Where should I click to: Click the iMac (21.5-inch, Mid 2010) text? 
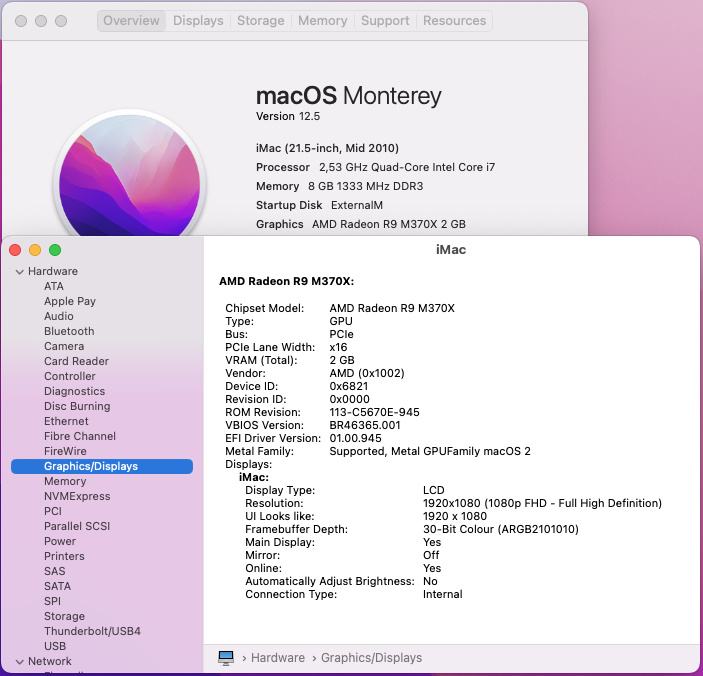[x=327, y=148]
